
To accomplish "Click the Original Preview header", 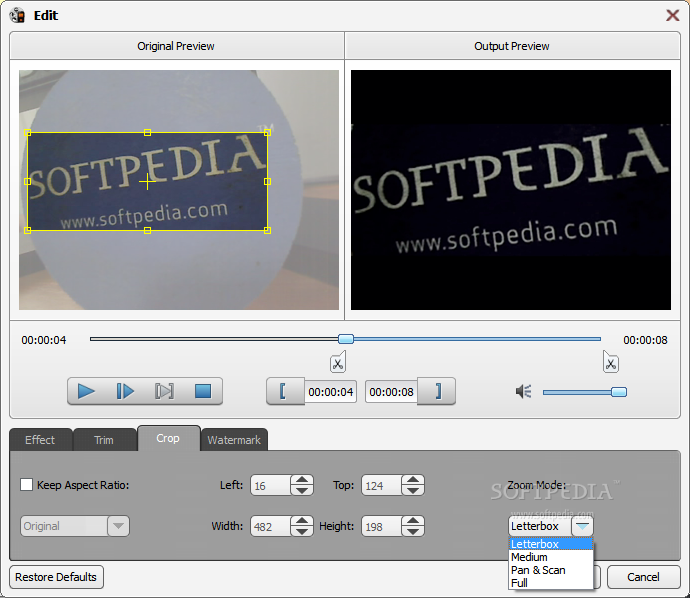I will click(x=176, y=46).
